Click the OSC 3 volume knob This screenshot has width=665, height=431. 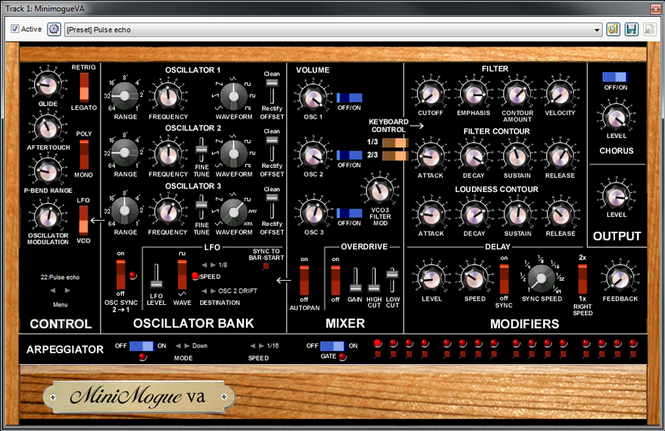click(313, 213)
